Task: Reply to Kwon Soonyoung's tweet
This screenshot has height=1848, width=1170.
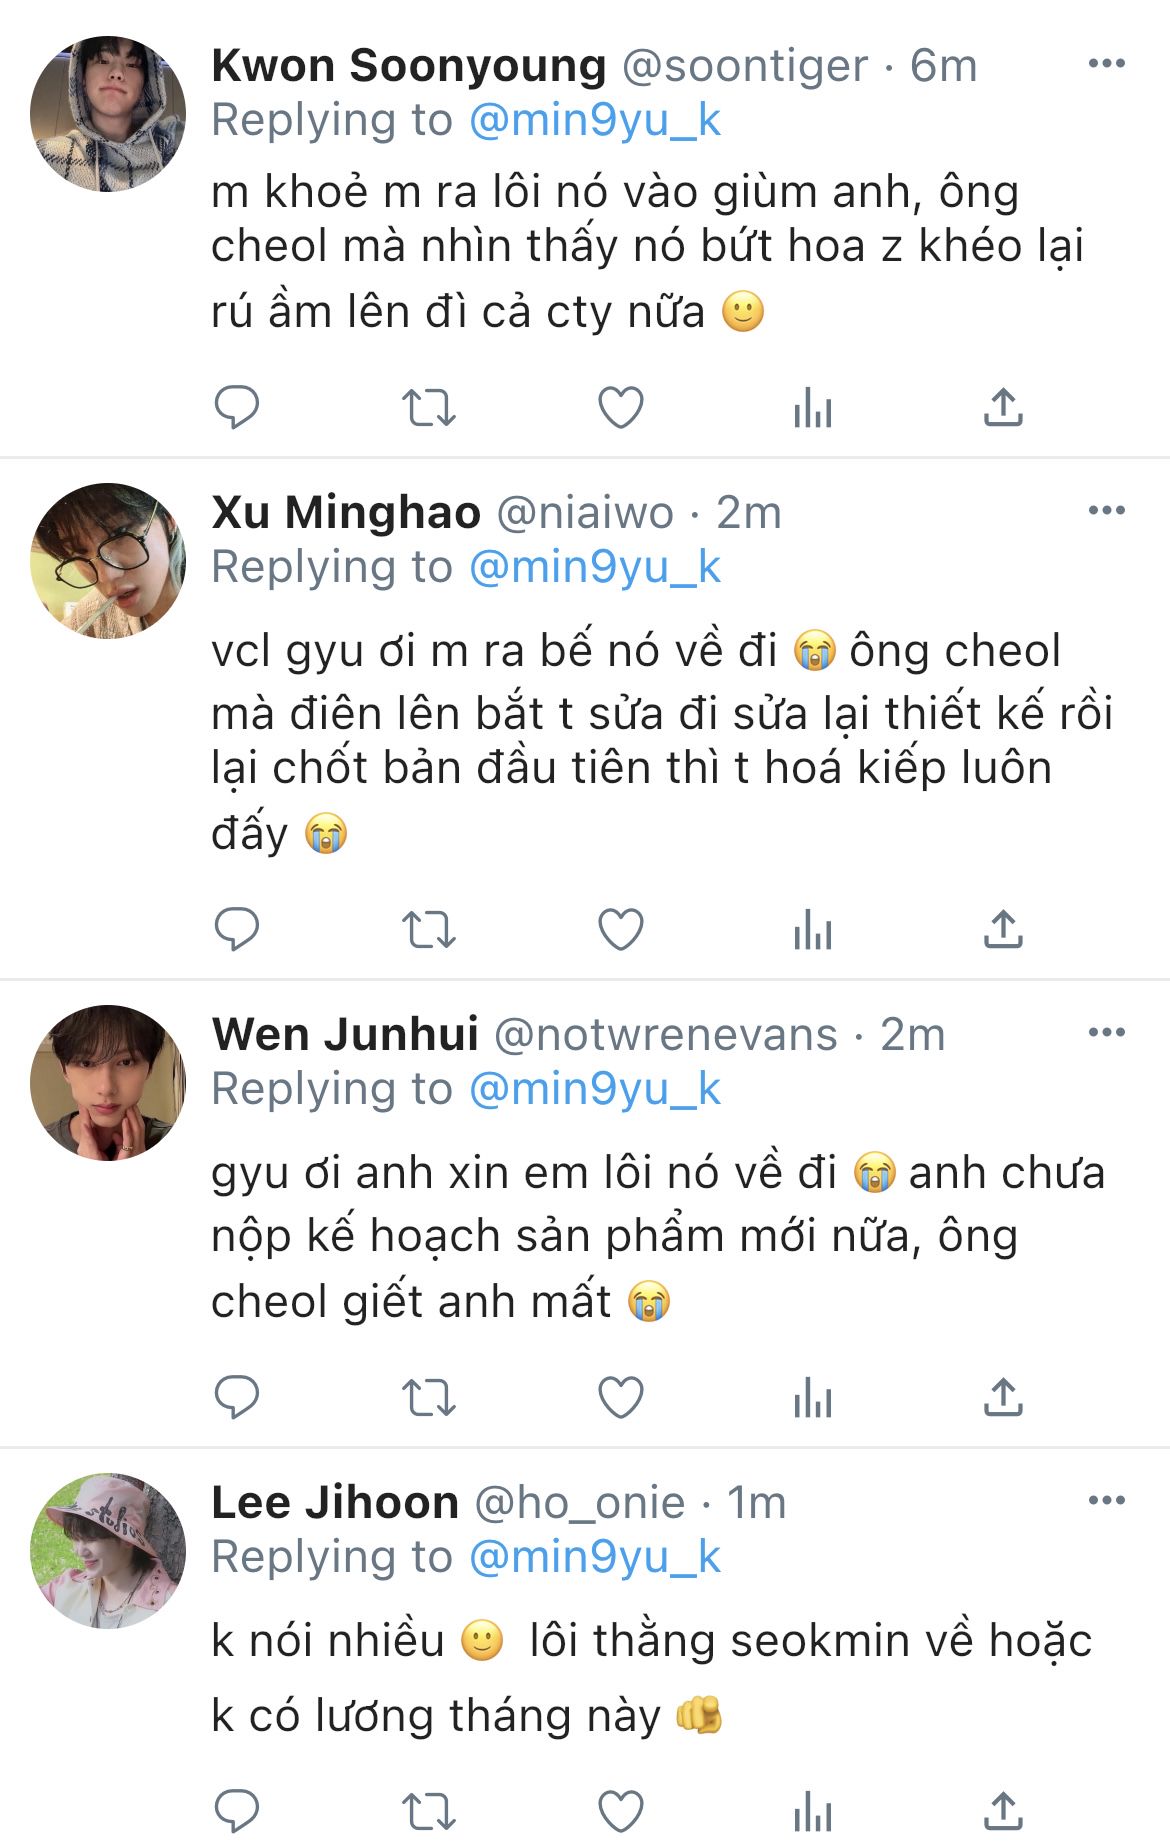Action: 237,407
